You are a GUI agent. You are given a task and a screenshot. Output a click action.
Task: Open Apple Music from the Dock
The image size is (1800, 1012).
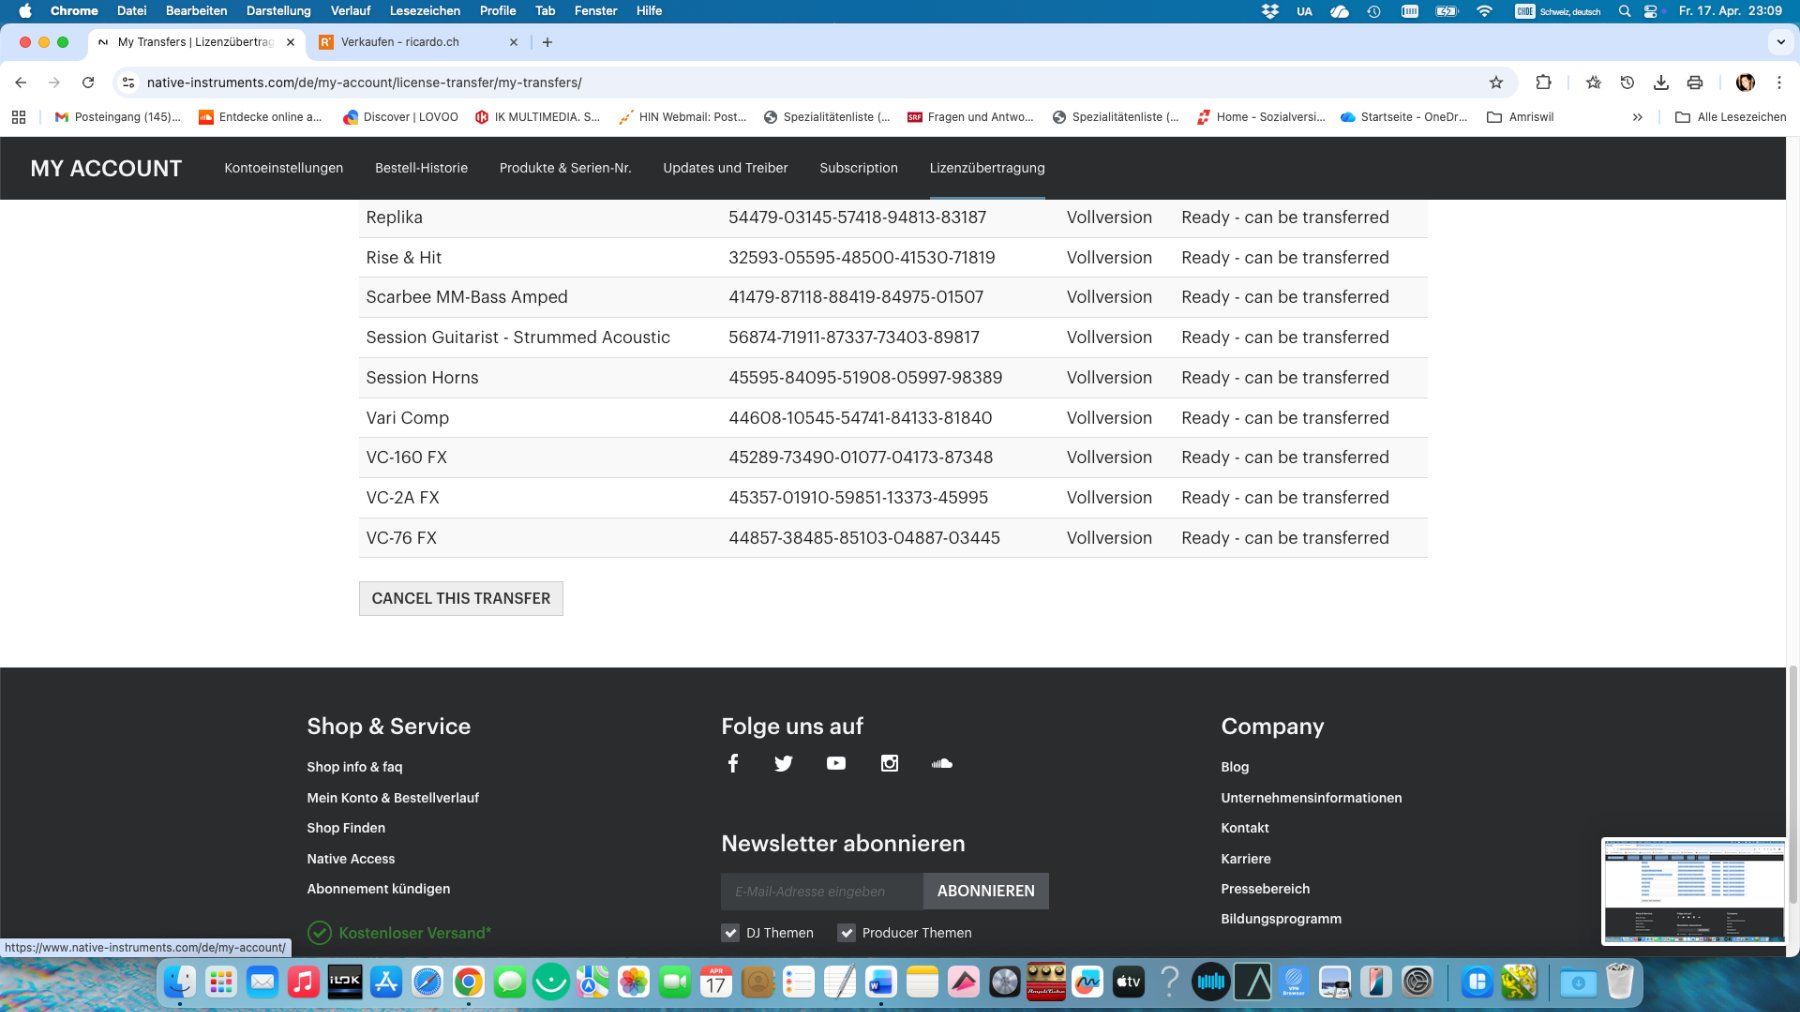pos(303,982)
